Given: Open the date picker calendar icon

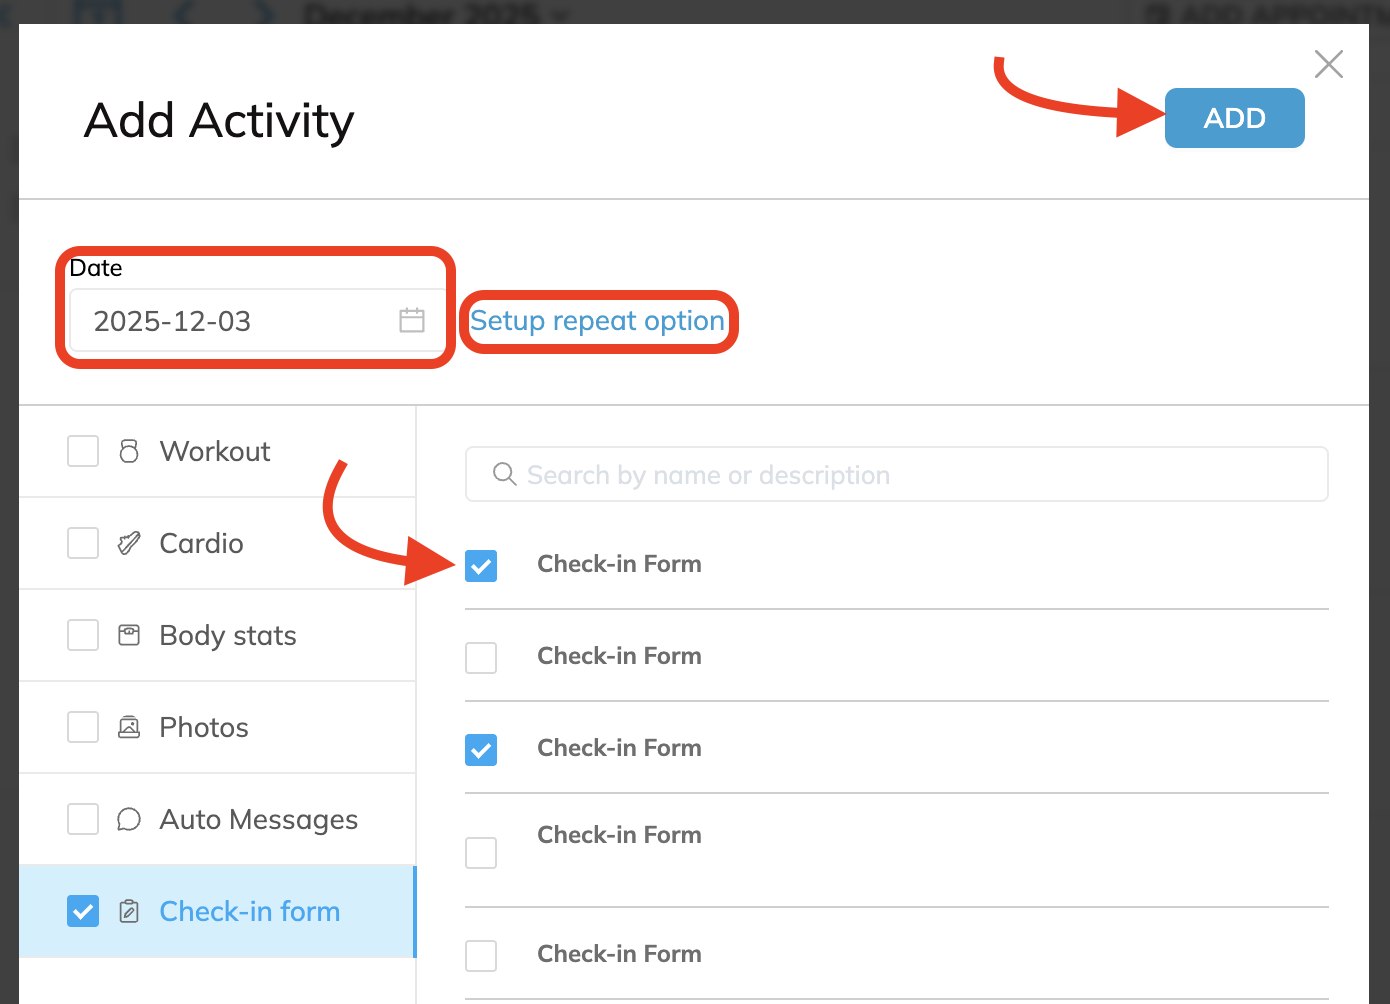Looking at the screenshot, I should [412, 320].
